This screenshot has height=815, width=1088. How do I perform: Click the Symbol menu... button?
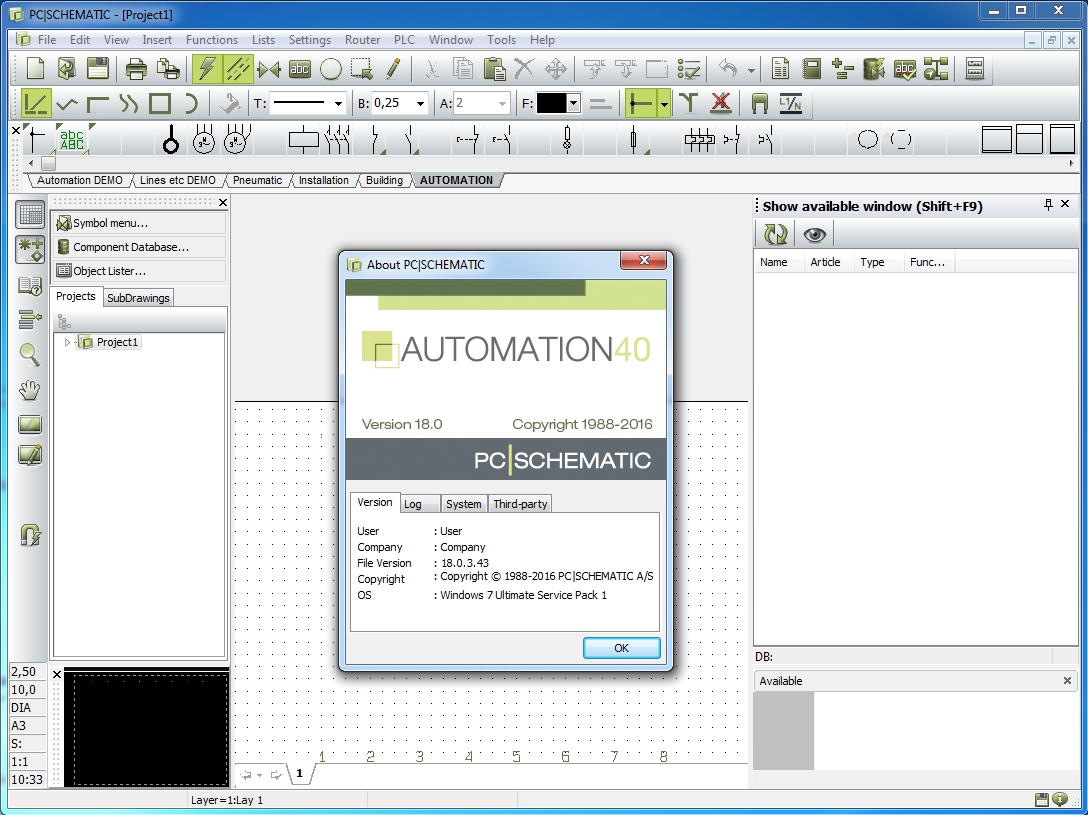(139, 223)
